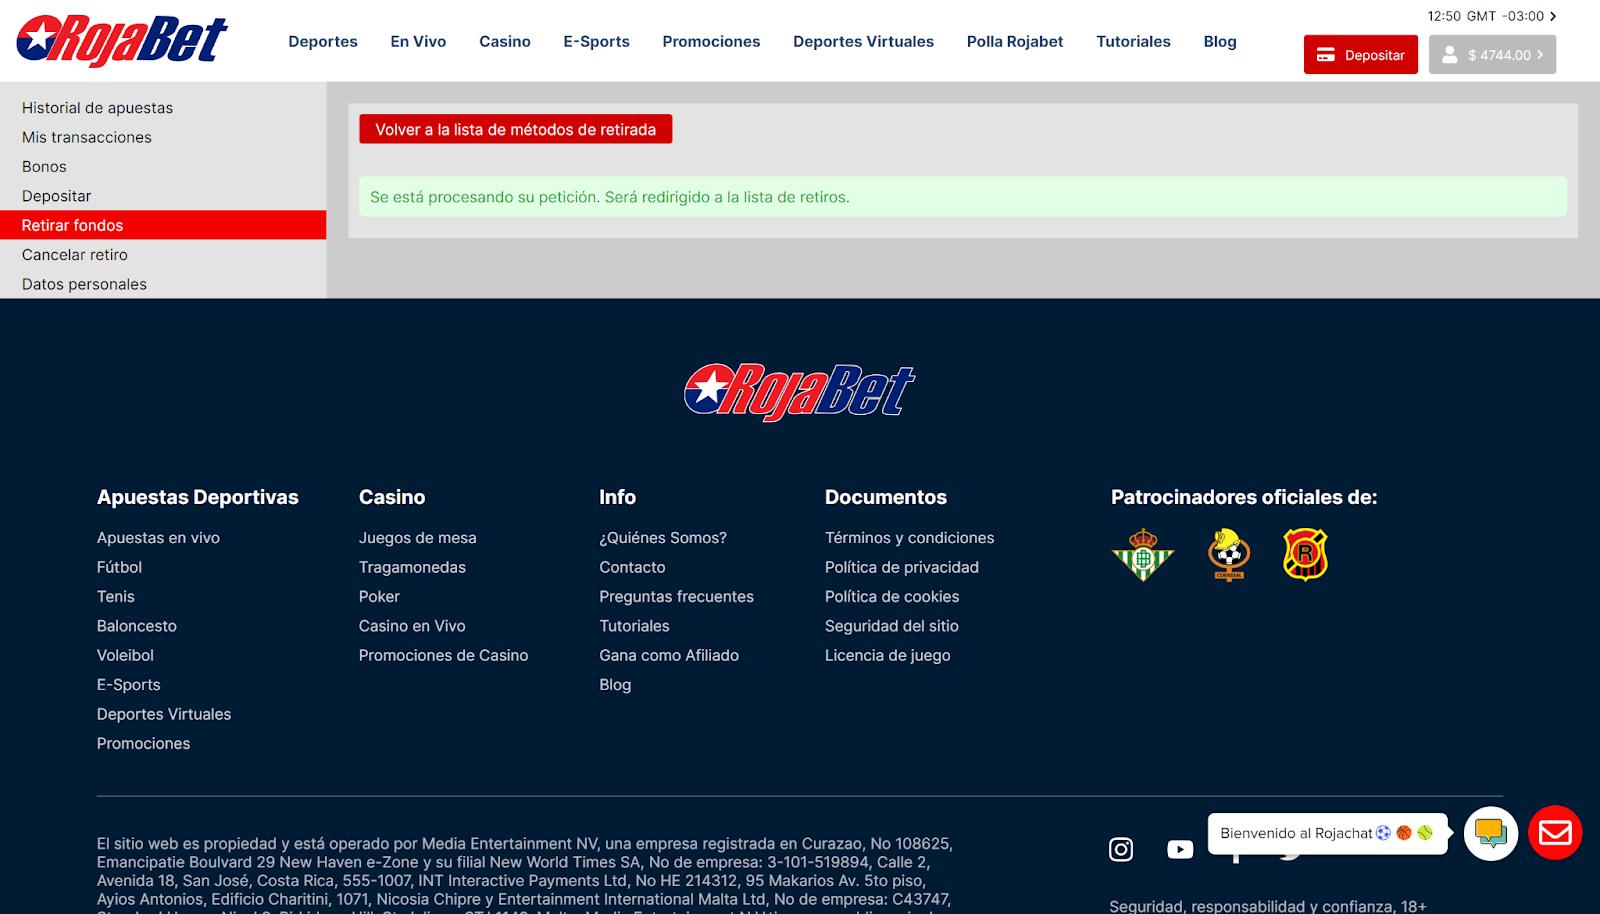Image resolution: width=1600 pixels, height=914 pixels.
Task: Select E-Sports in the top navigation
Action: 596,41
